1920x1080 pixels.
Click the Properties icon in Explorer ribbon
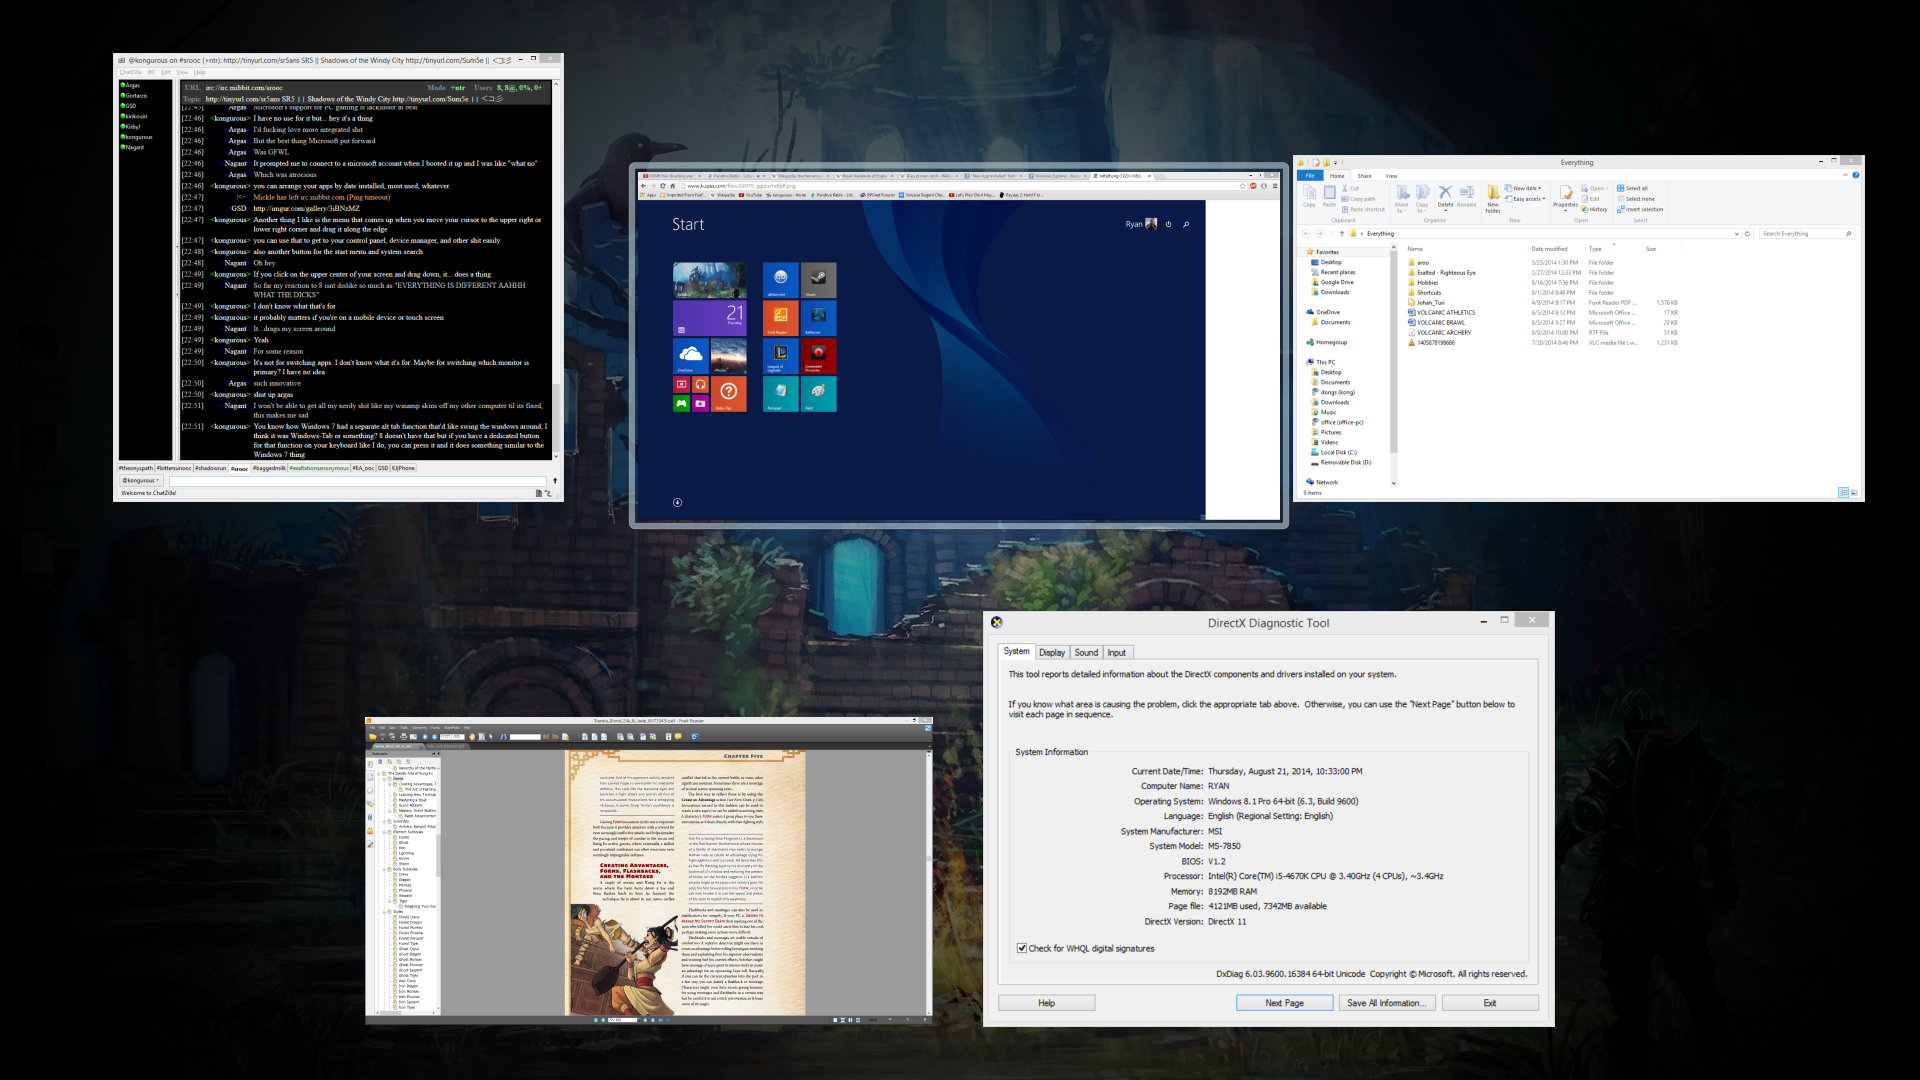pyautogui.click(x=1565, y=196)
